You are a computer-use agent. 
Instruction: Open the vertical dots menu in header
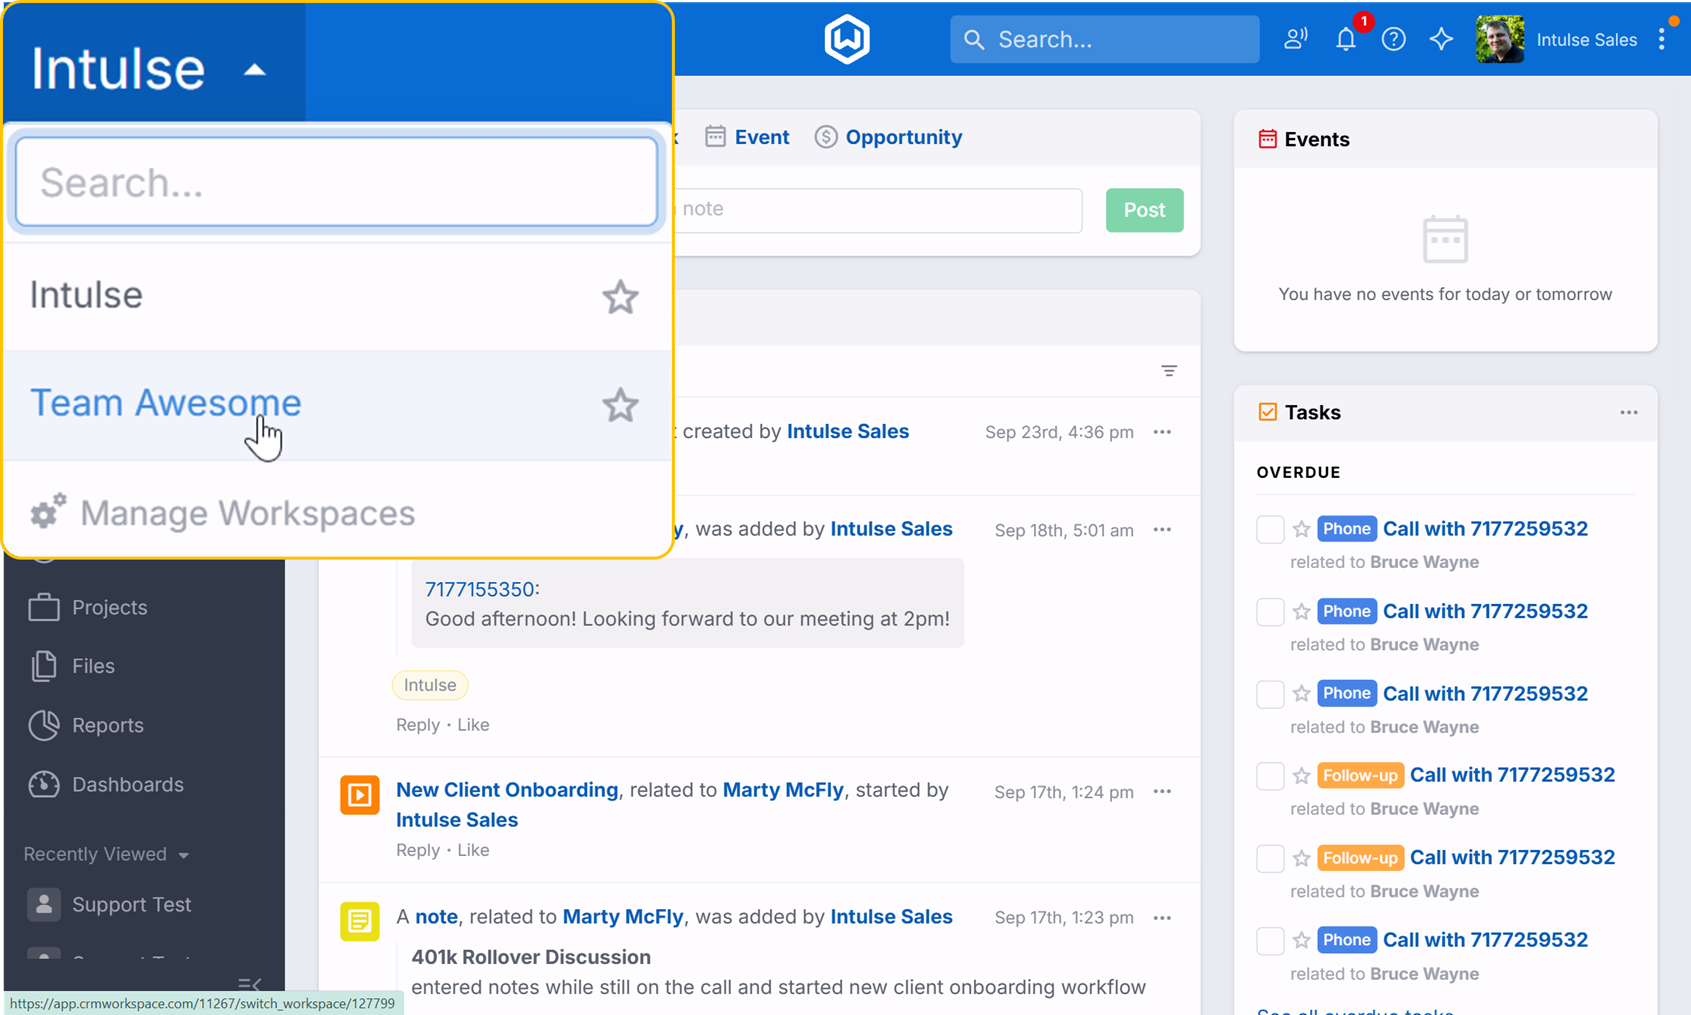1662,39
